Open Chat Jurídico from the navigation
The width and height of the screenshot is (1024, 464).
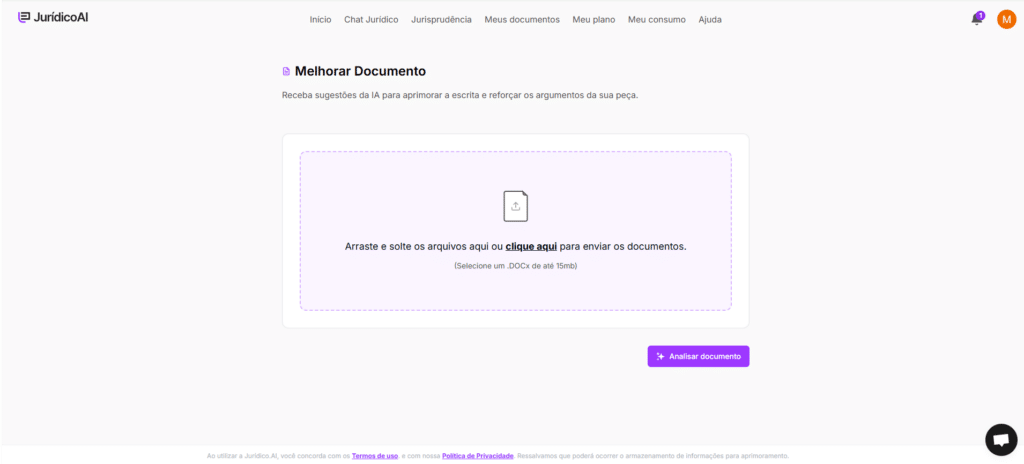click(x=371, y=19)
